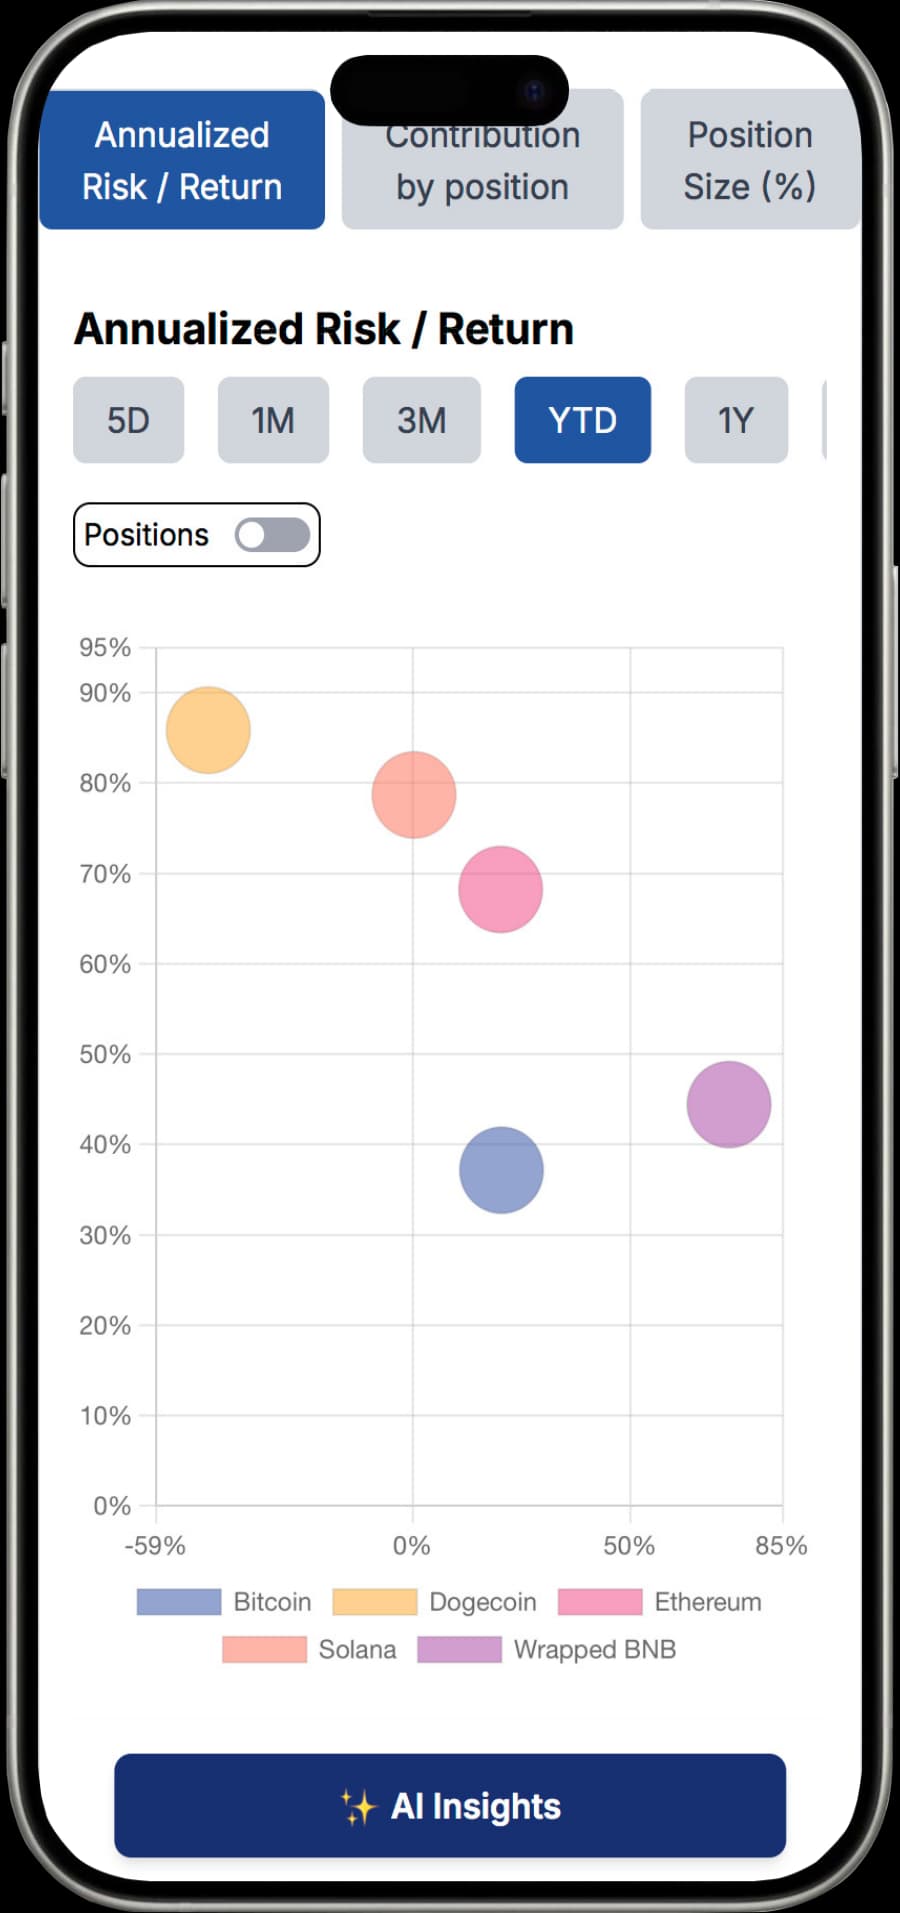Select the 5D time range
The image size is (900, 1913).
click(x=128, y=420)
